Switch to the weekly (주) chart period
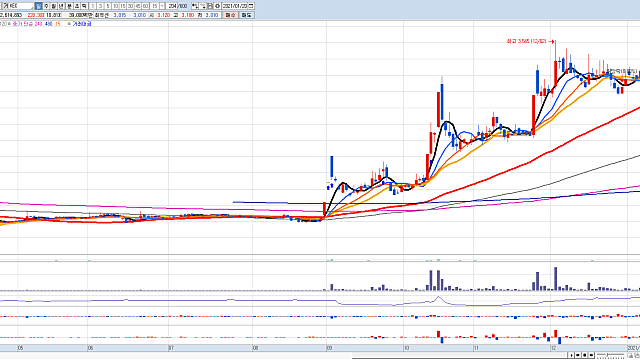 (46, 6)
